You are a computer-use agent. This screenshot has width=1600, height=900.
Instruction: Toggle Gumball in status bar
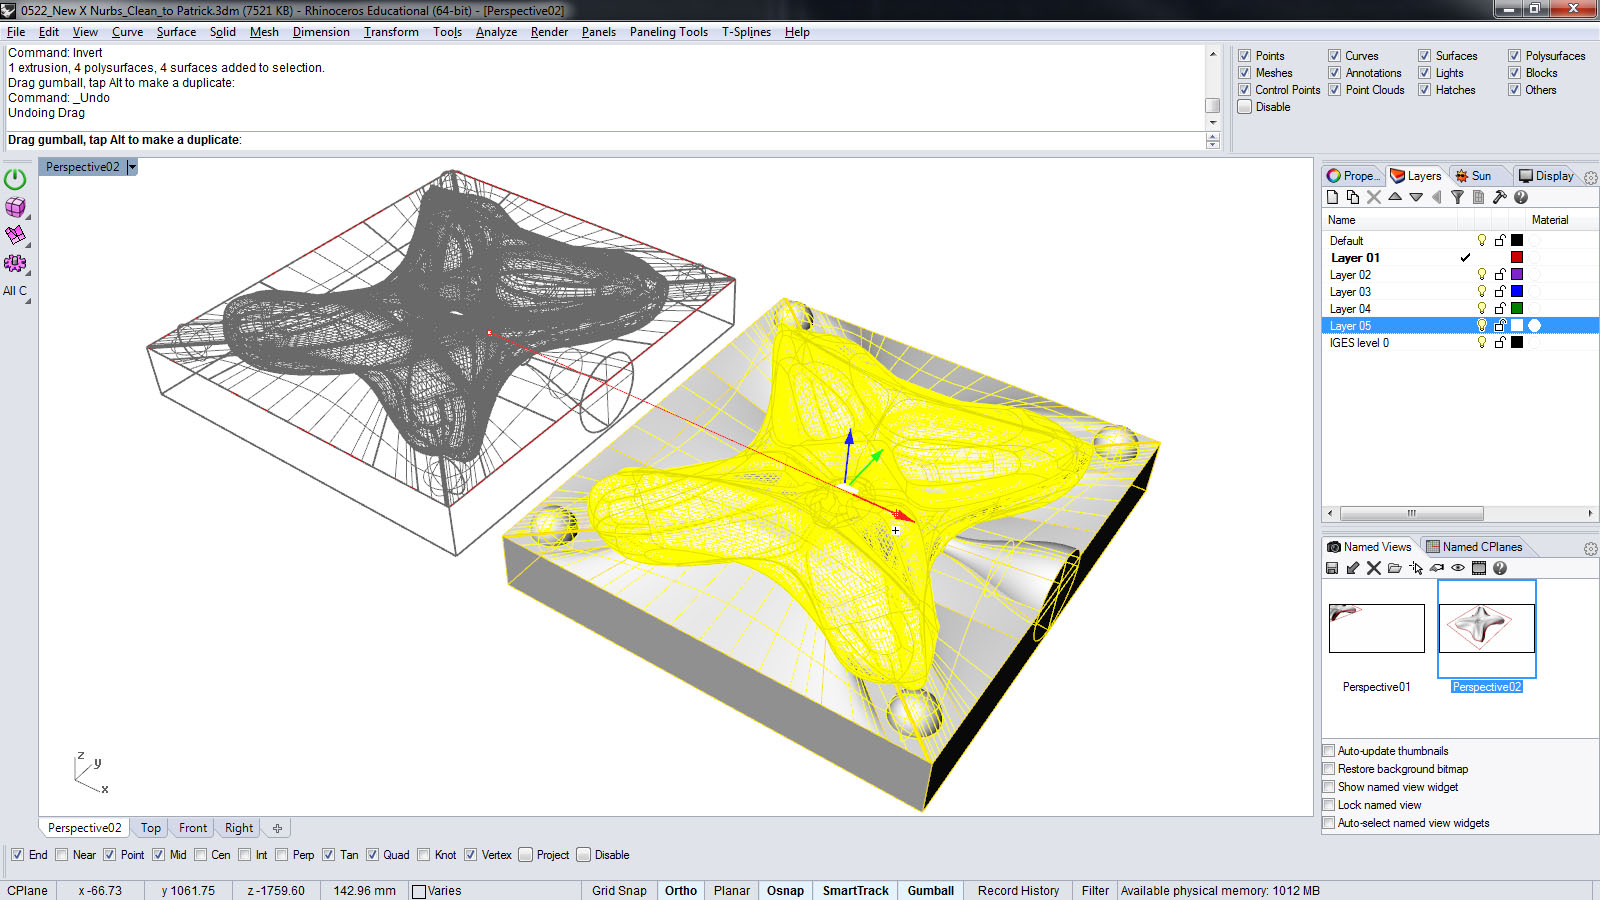click(931, 891)
